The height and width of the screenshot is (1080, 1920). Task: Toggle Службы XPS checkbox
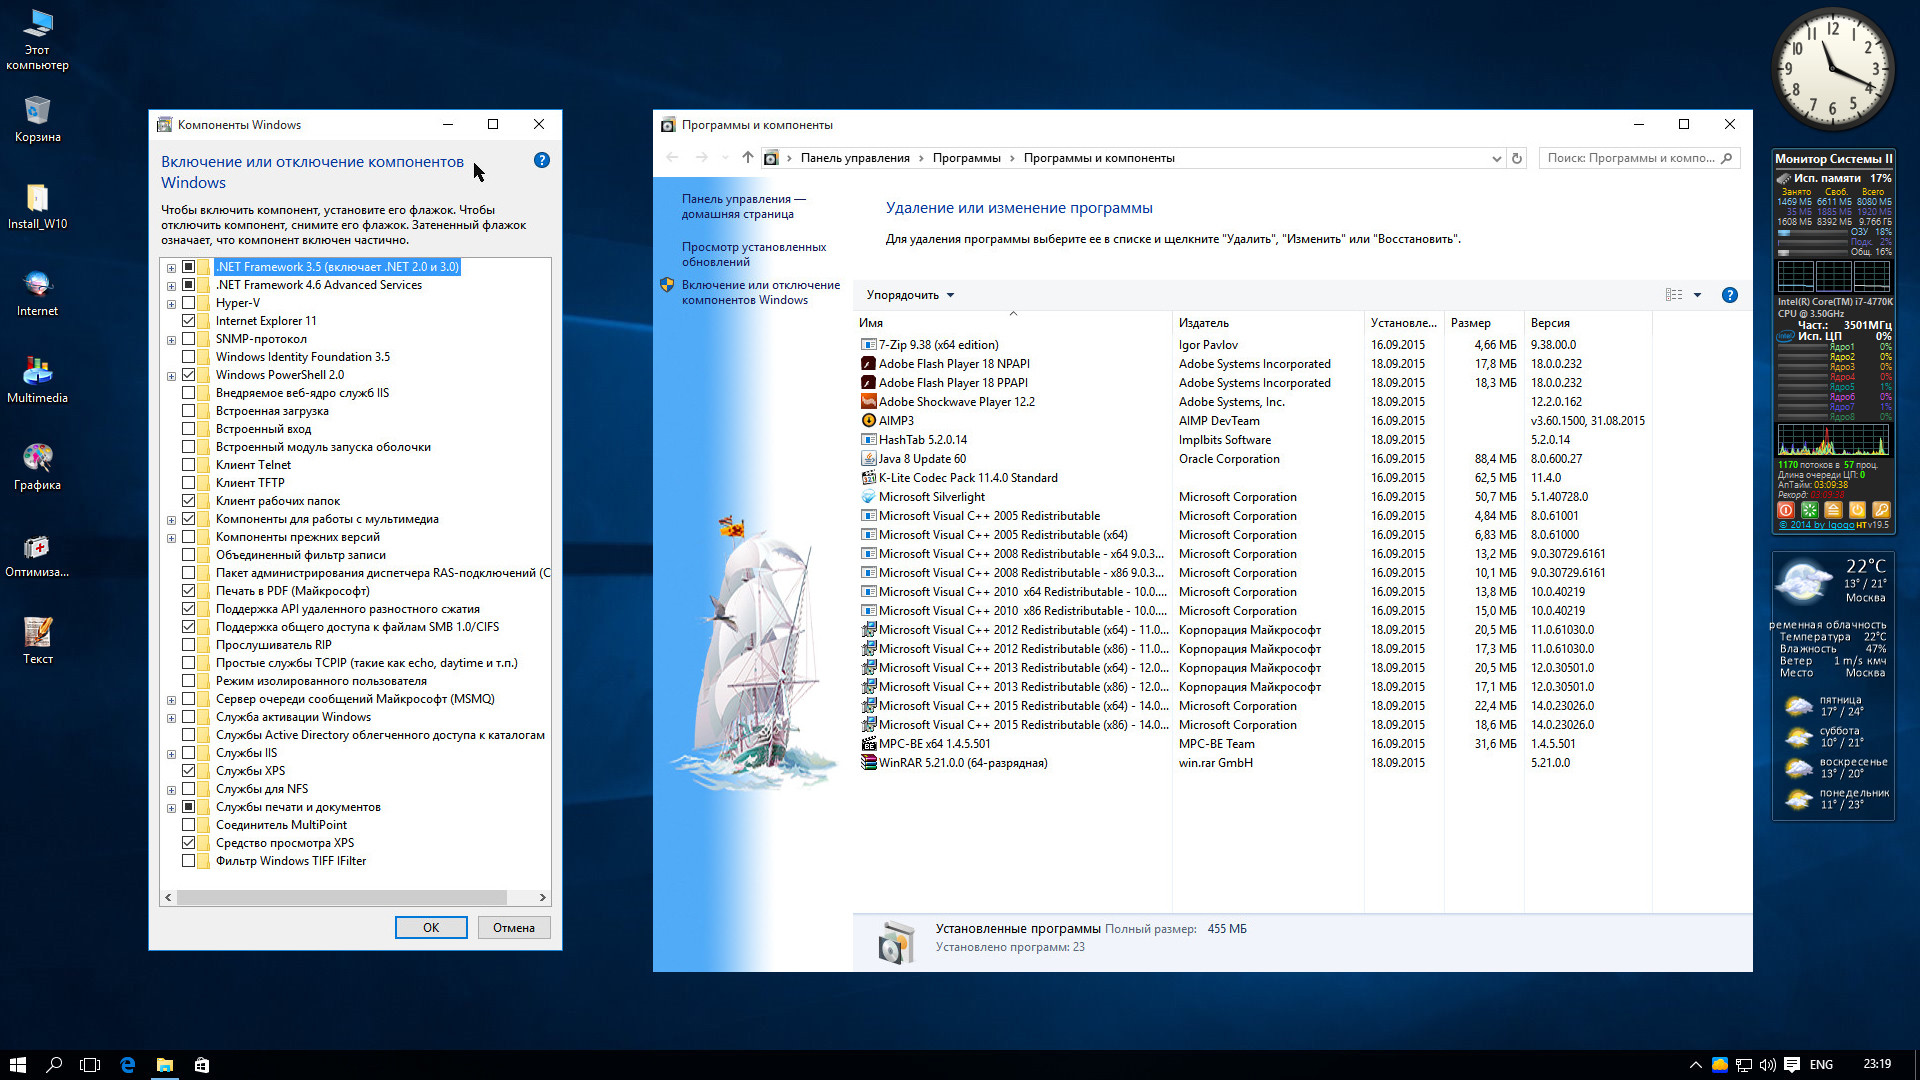(188, 771)
